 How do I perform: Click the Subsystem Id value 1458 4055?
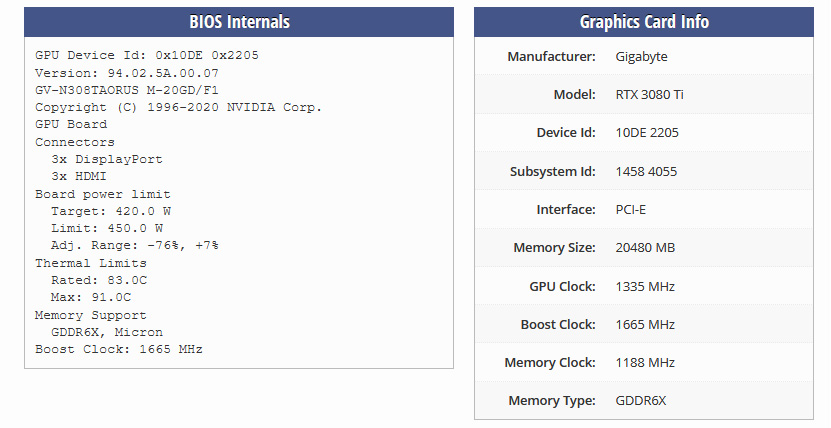pos(646,172)
